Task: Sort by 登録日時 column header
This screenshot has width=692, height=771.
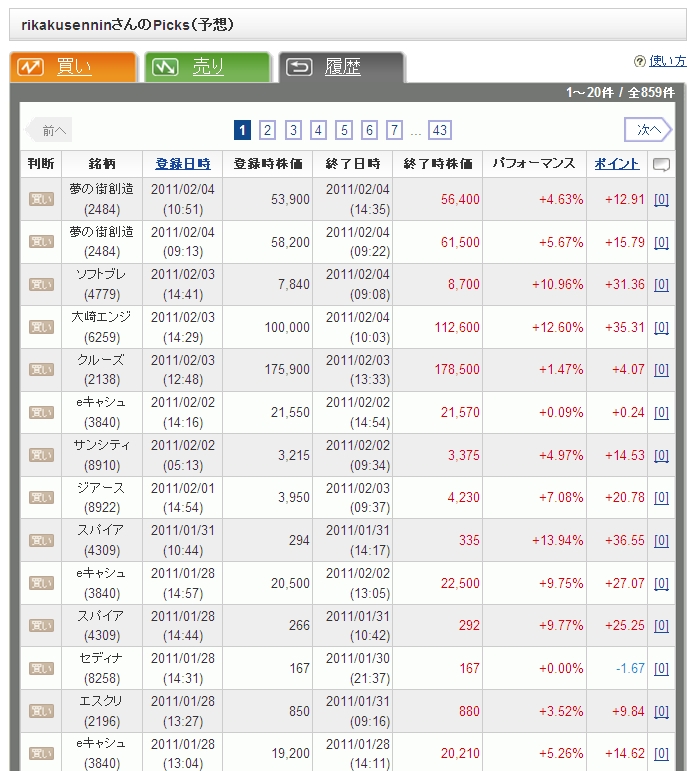Action: [x=182, y=164]
